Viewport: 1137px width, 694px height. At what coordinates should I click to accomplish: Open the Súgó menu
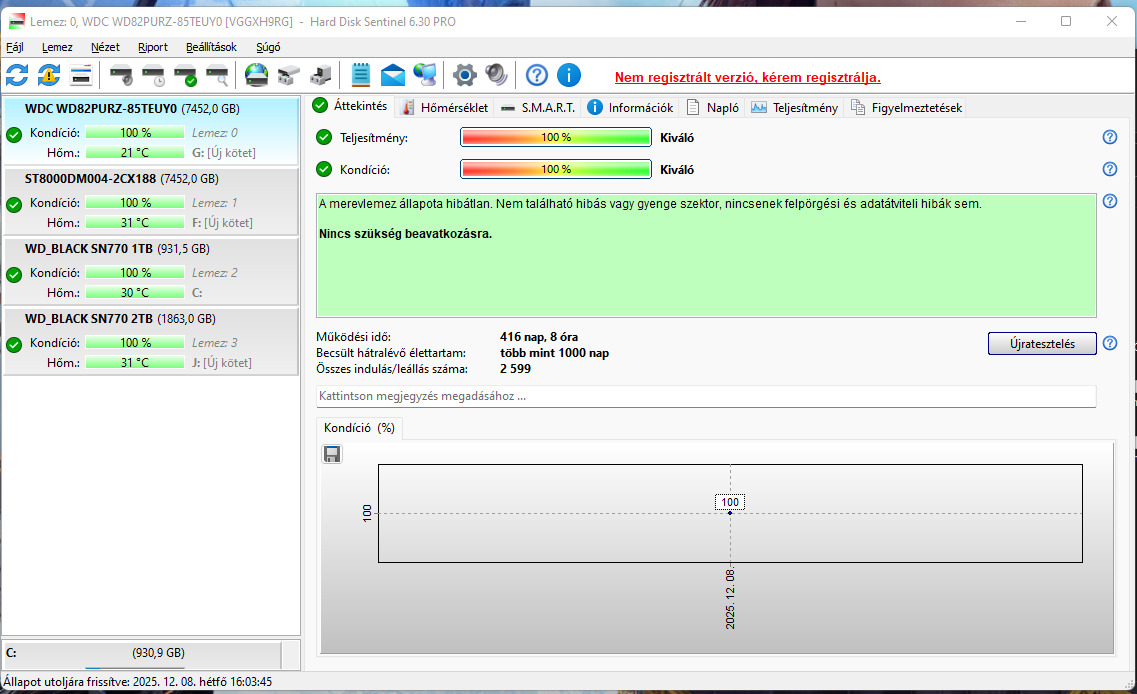tap(268, 47)
